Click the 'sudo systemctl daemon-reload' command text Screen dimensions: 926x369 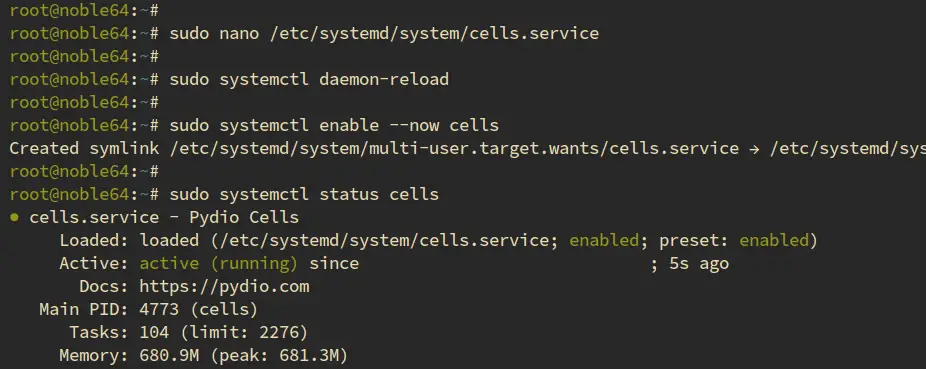coord(309,79)
